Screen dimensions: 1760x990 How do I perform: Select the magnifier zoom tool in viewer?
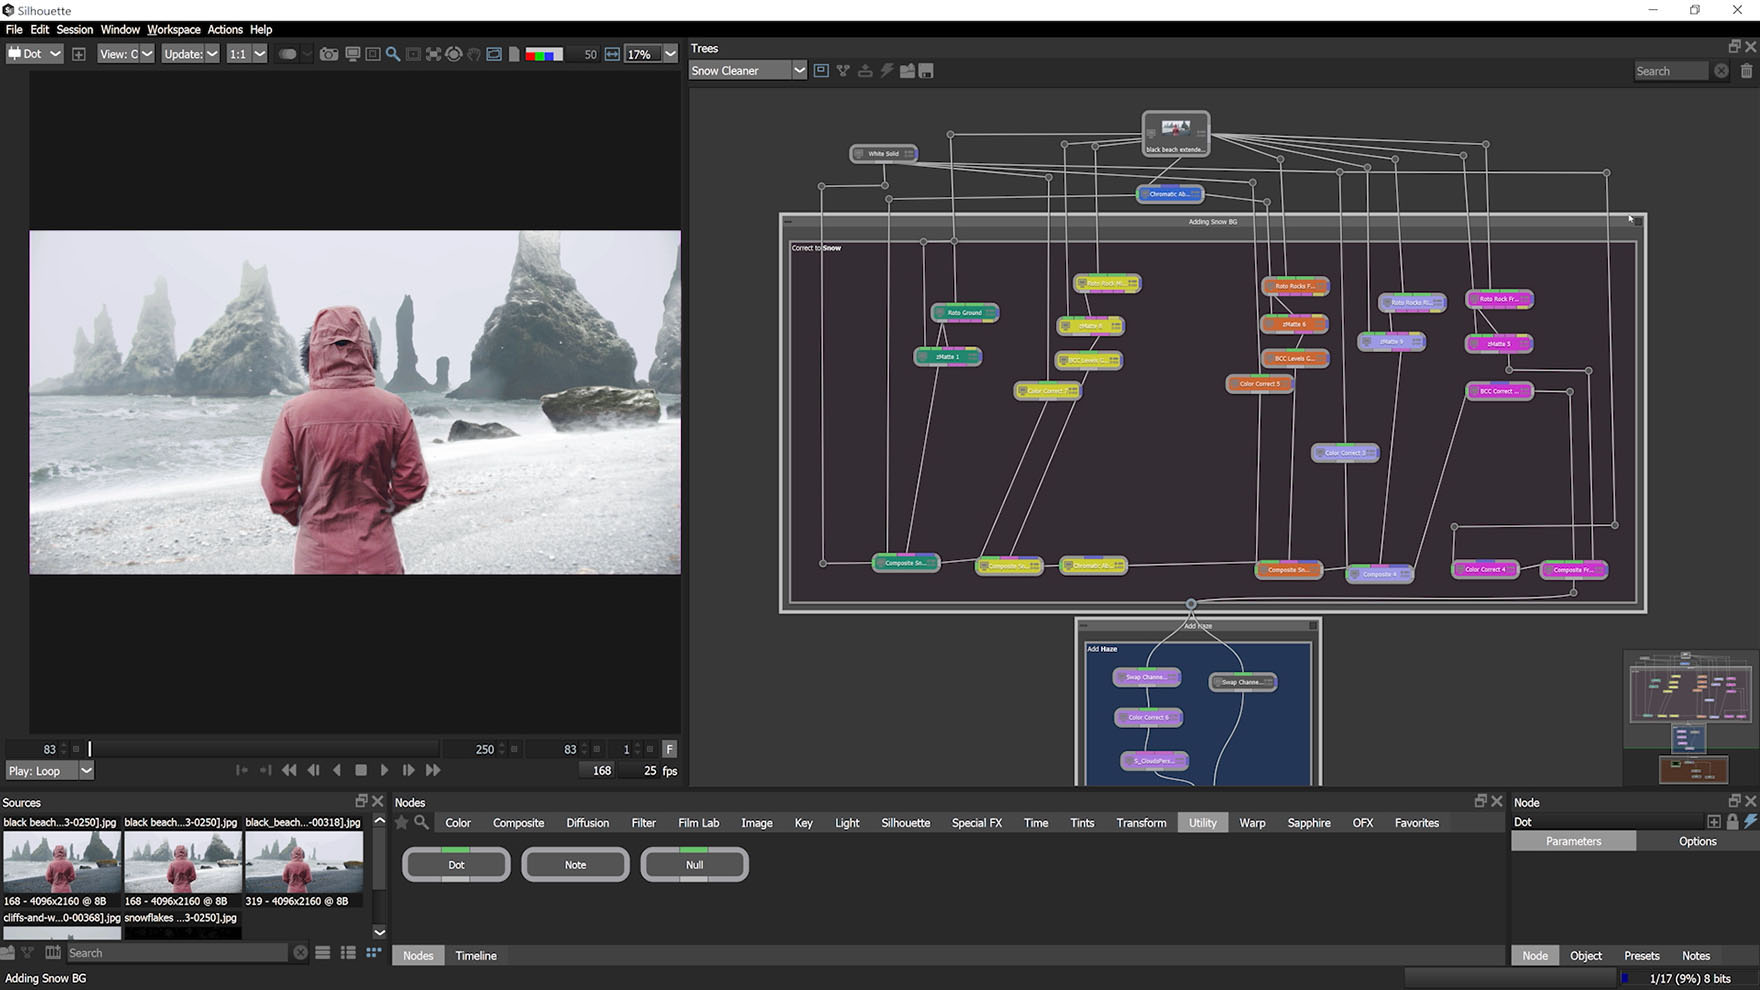coord(393,54)
